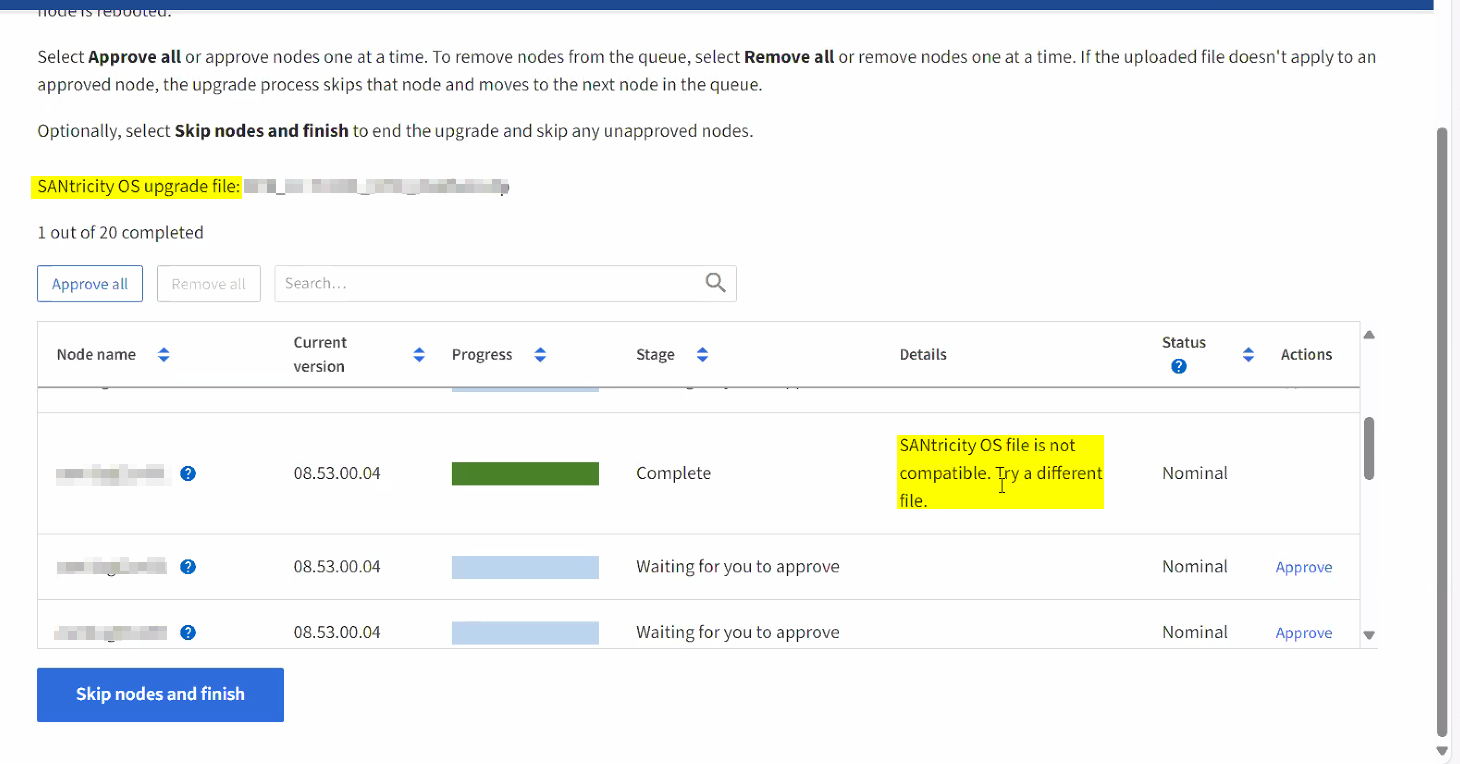Viewport: 1460px width, 764px height.
Task: Sort the Status column
Action: (1248, 354)
